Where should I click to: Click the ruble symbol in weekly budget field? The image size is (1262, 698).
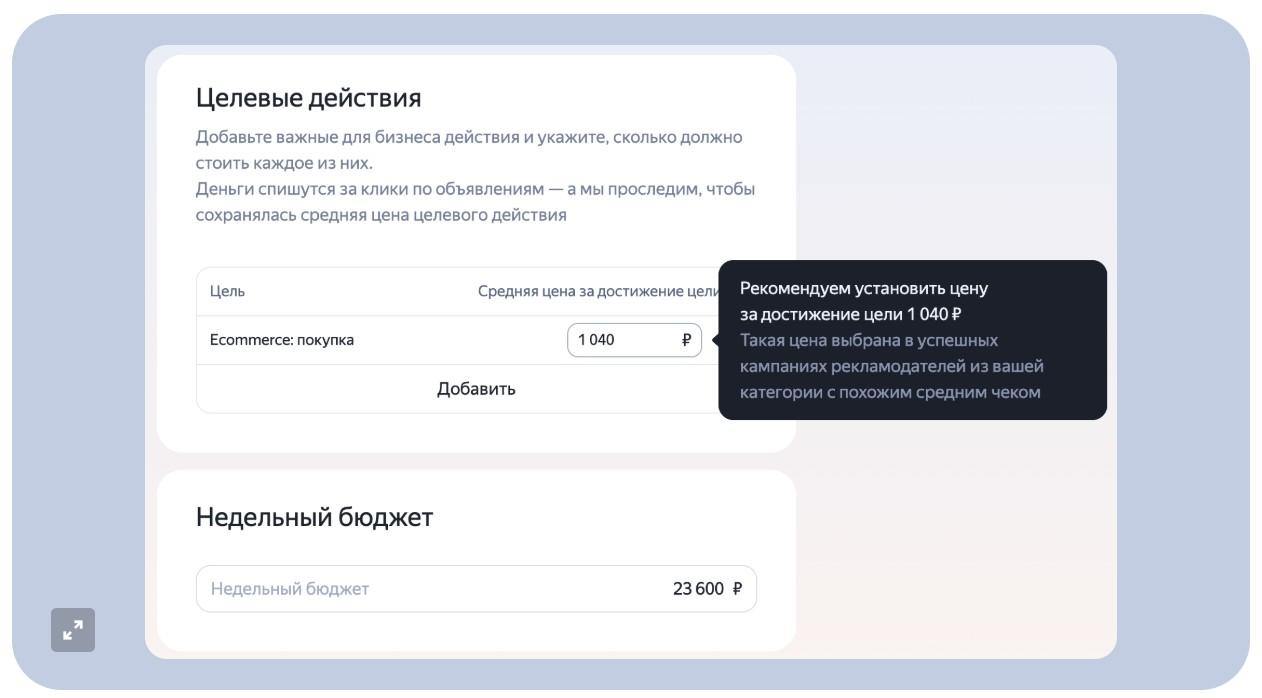click(738, 589)
